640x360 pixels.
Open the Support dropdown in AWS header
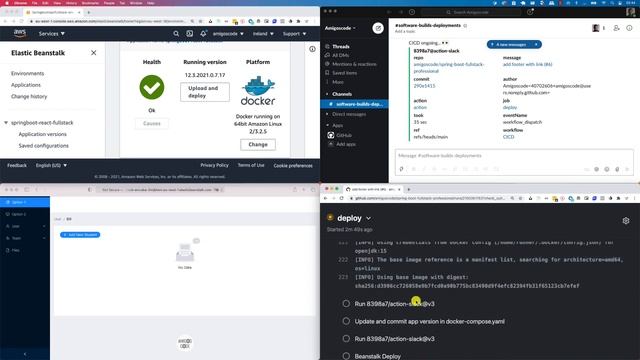coord(295,33)
